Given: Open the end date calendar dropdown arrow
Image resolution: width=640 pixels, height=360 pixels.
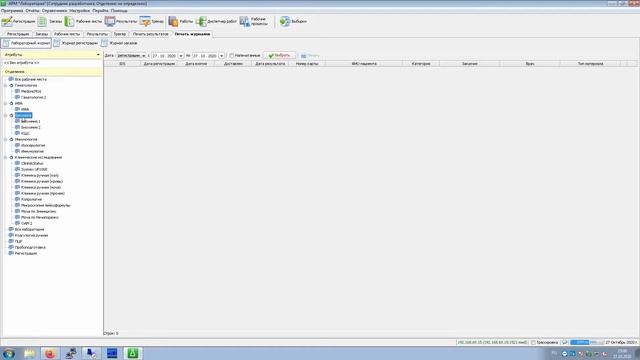Looking at the screenshot, I should (x=222, y=56).
